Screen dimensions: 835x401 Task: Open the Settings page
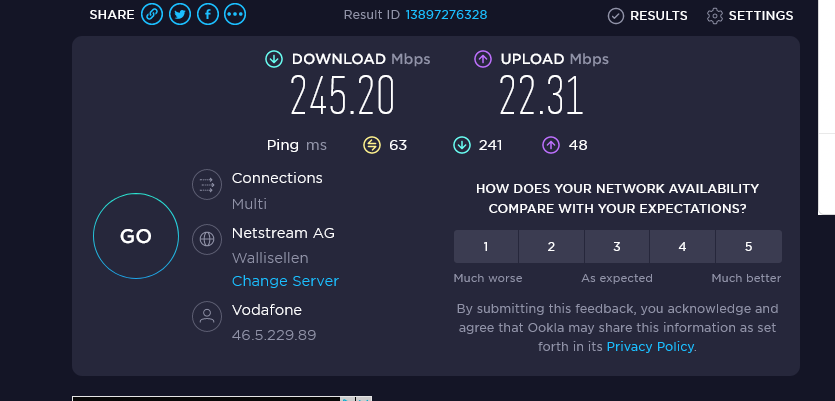[750, 15]
